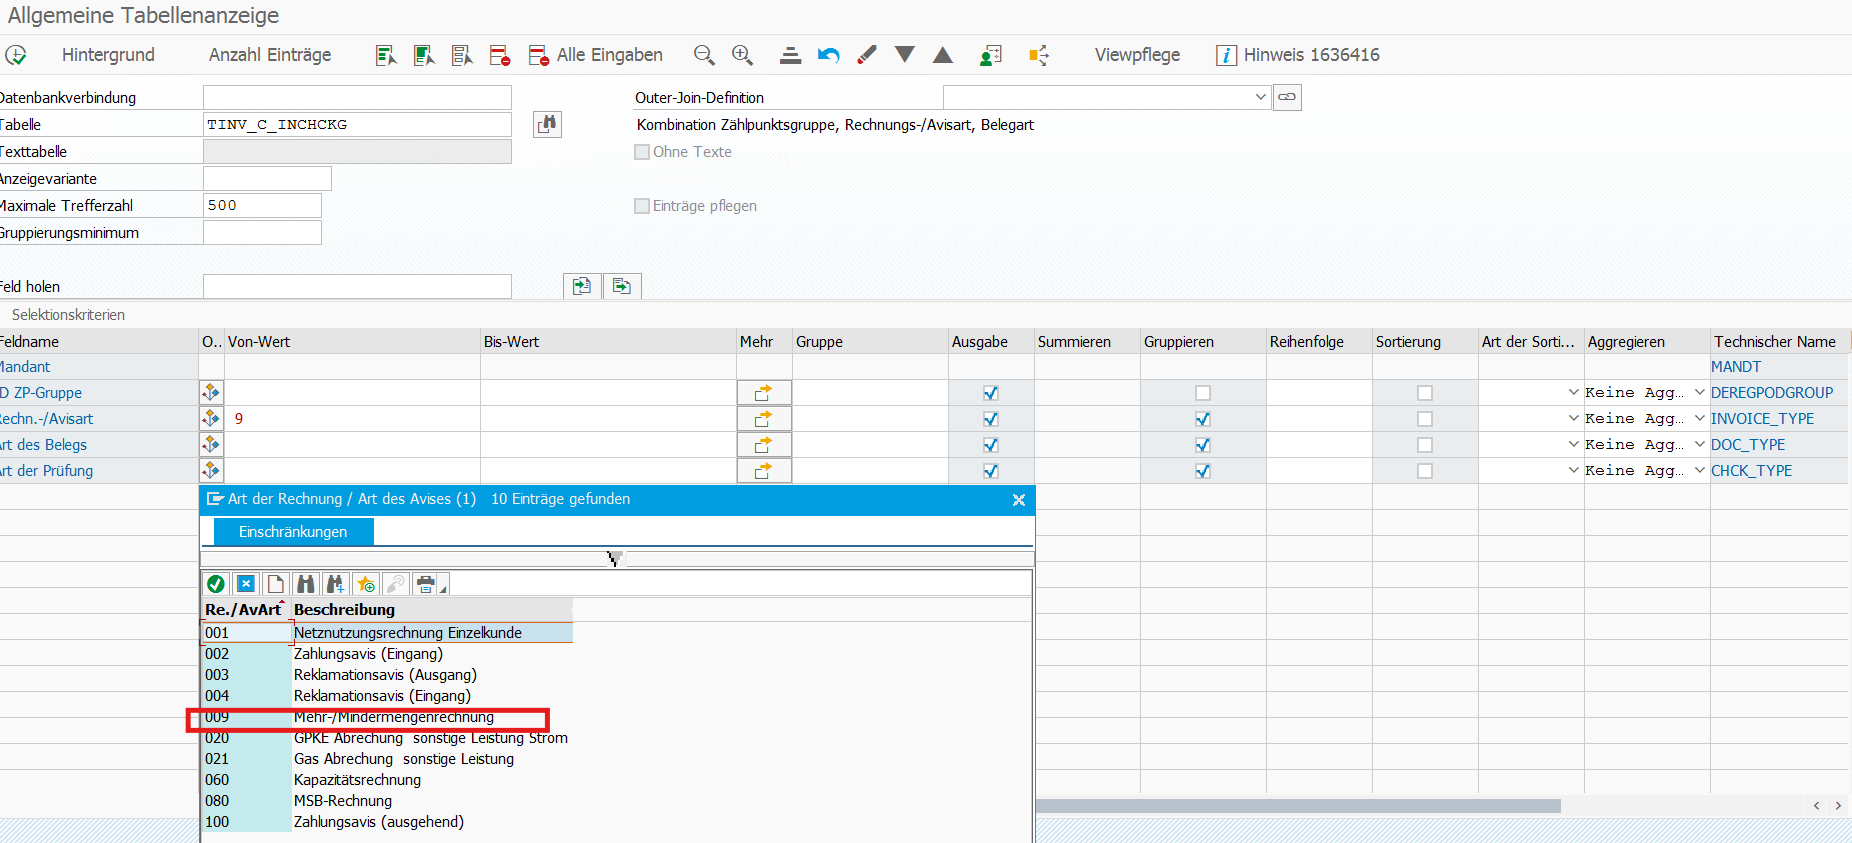This screenshot has width=1852, height=843.
Task: Add to personal value list star icon
Action: point(366,584)
